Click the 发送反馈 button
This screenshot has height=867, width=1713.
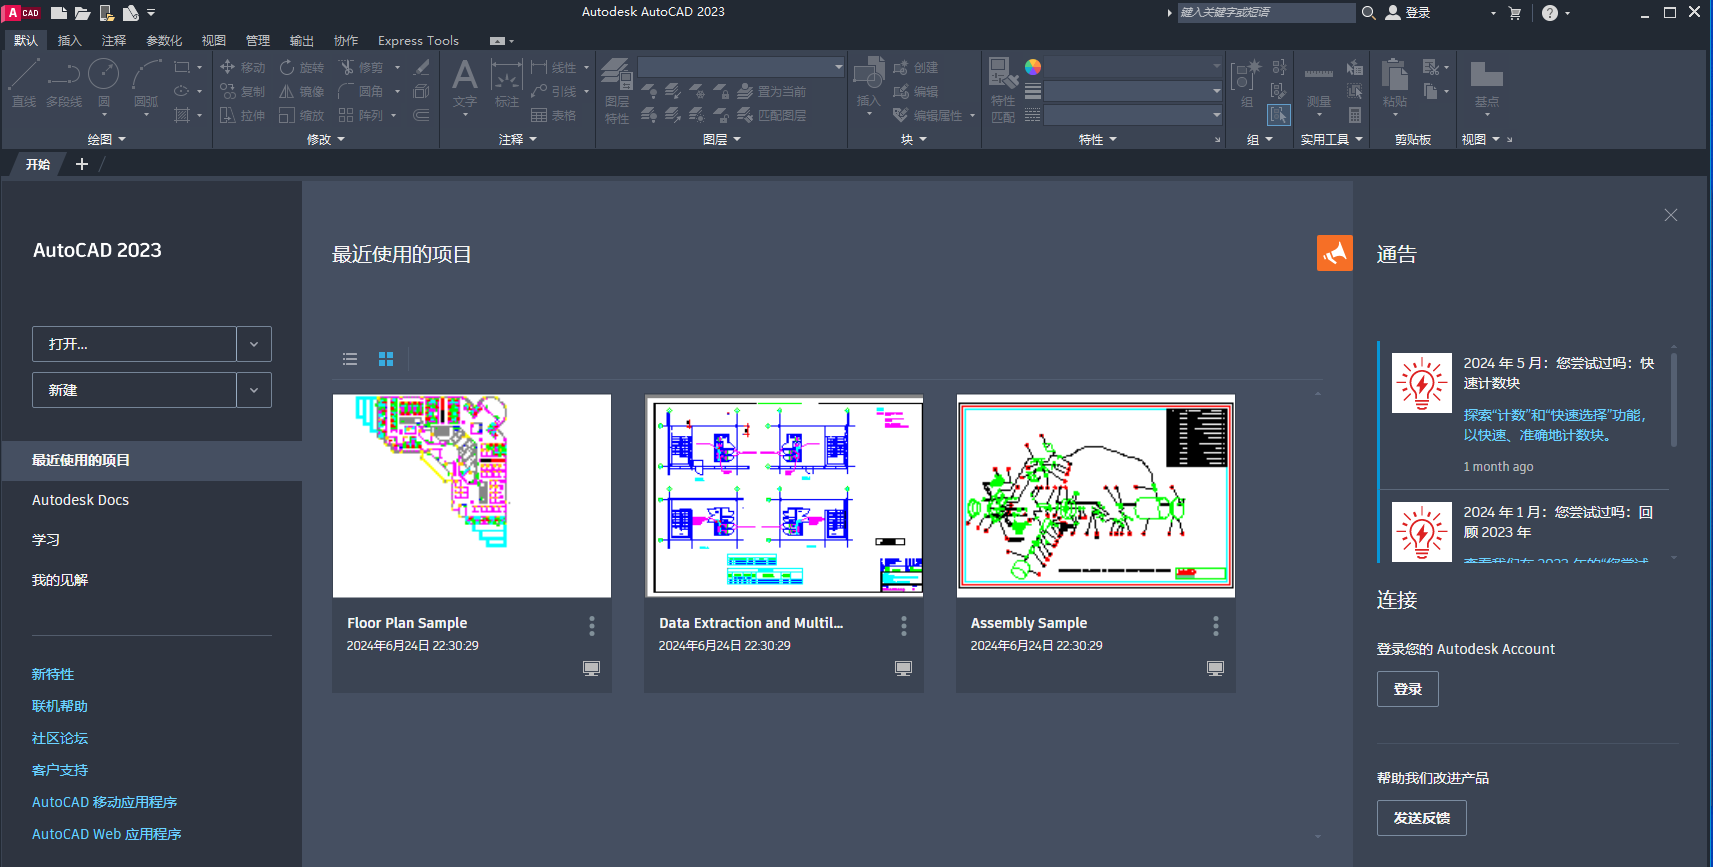click(1422, 818)
